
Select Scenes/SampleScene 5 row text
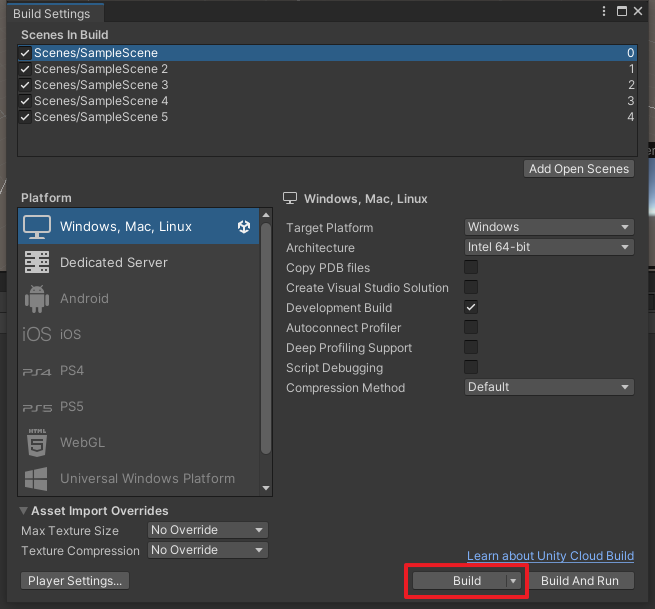click(x=101, y=117)
